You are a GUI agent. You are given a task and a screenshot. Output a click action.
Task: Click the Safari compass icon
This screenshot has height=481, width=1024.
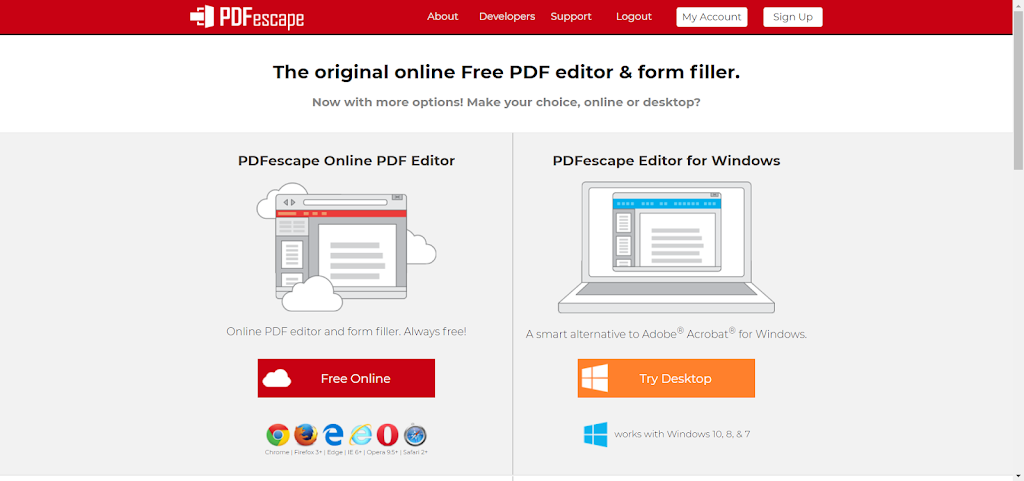coord(415,435)
